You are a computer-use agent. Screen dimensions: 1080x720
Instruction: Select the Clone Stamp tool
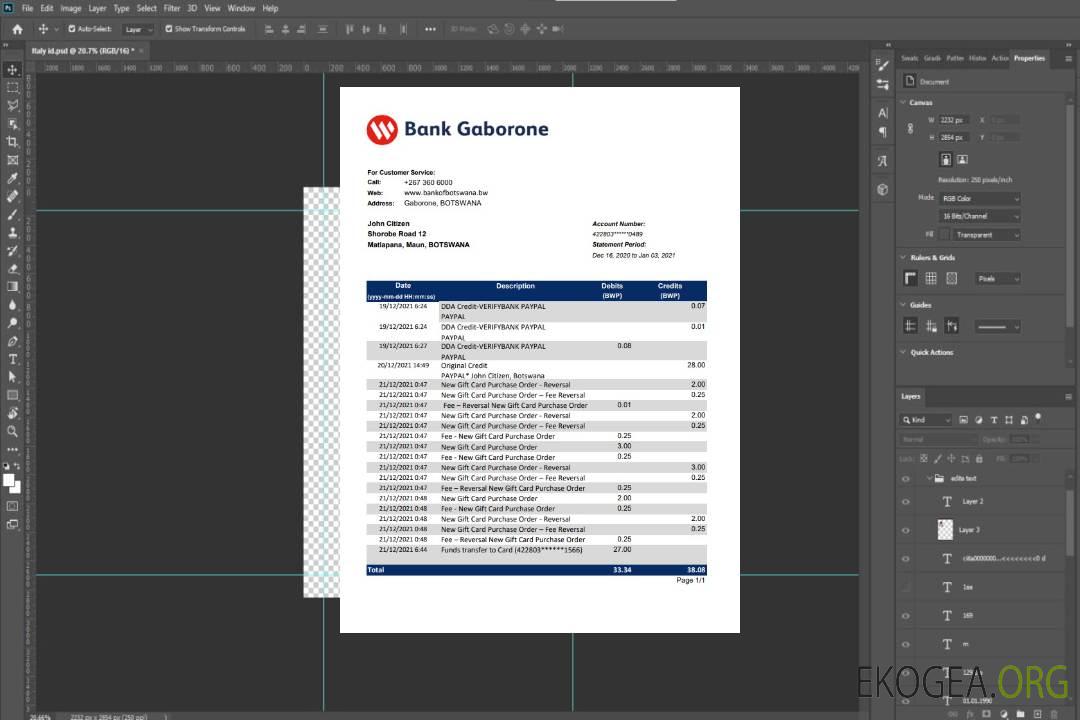[x=12, y=232]
